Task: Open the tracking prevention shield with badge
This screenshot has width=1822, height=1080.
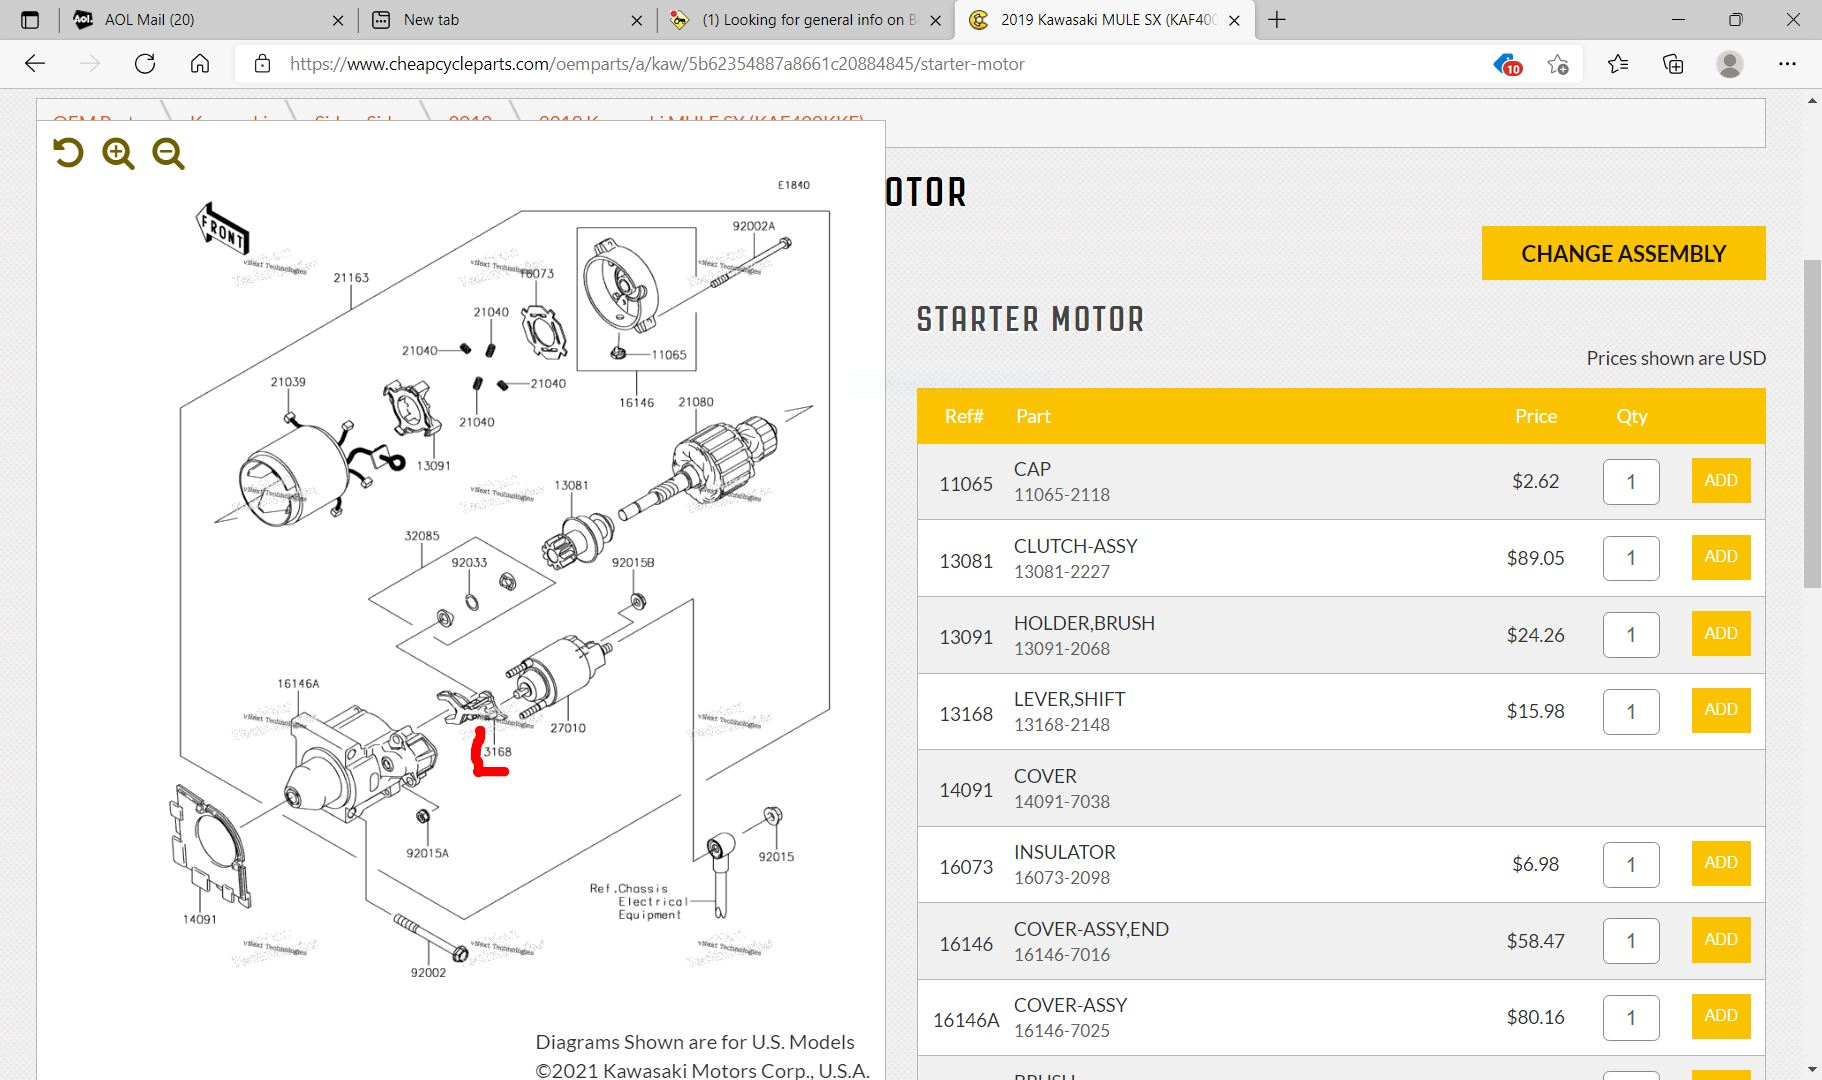Action: tap(1507, 64)
